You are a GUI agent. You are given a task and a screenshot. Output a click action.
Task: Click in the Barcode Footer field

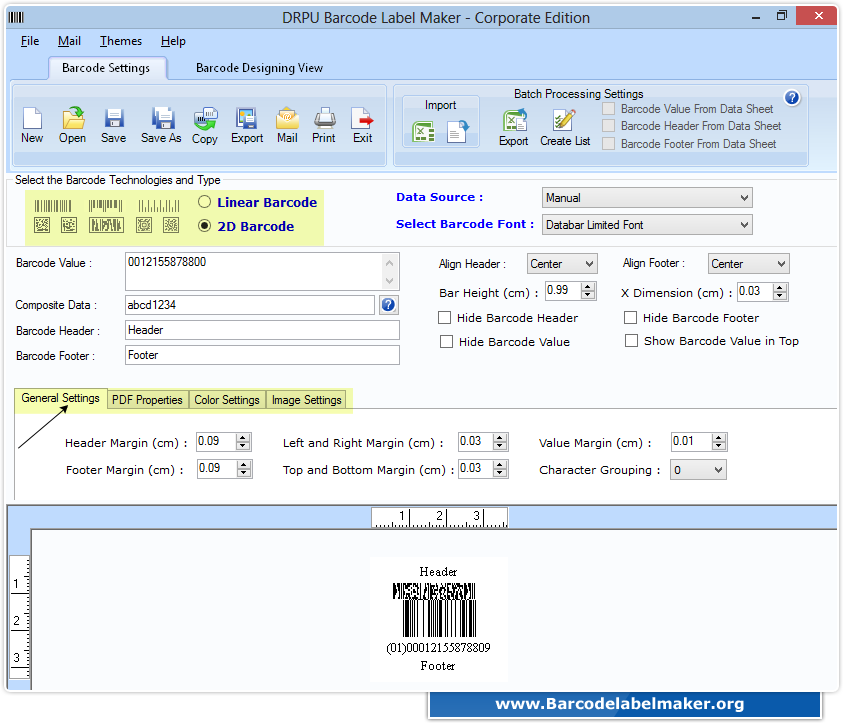click(x=262, y=355)
